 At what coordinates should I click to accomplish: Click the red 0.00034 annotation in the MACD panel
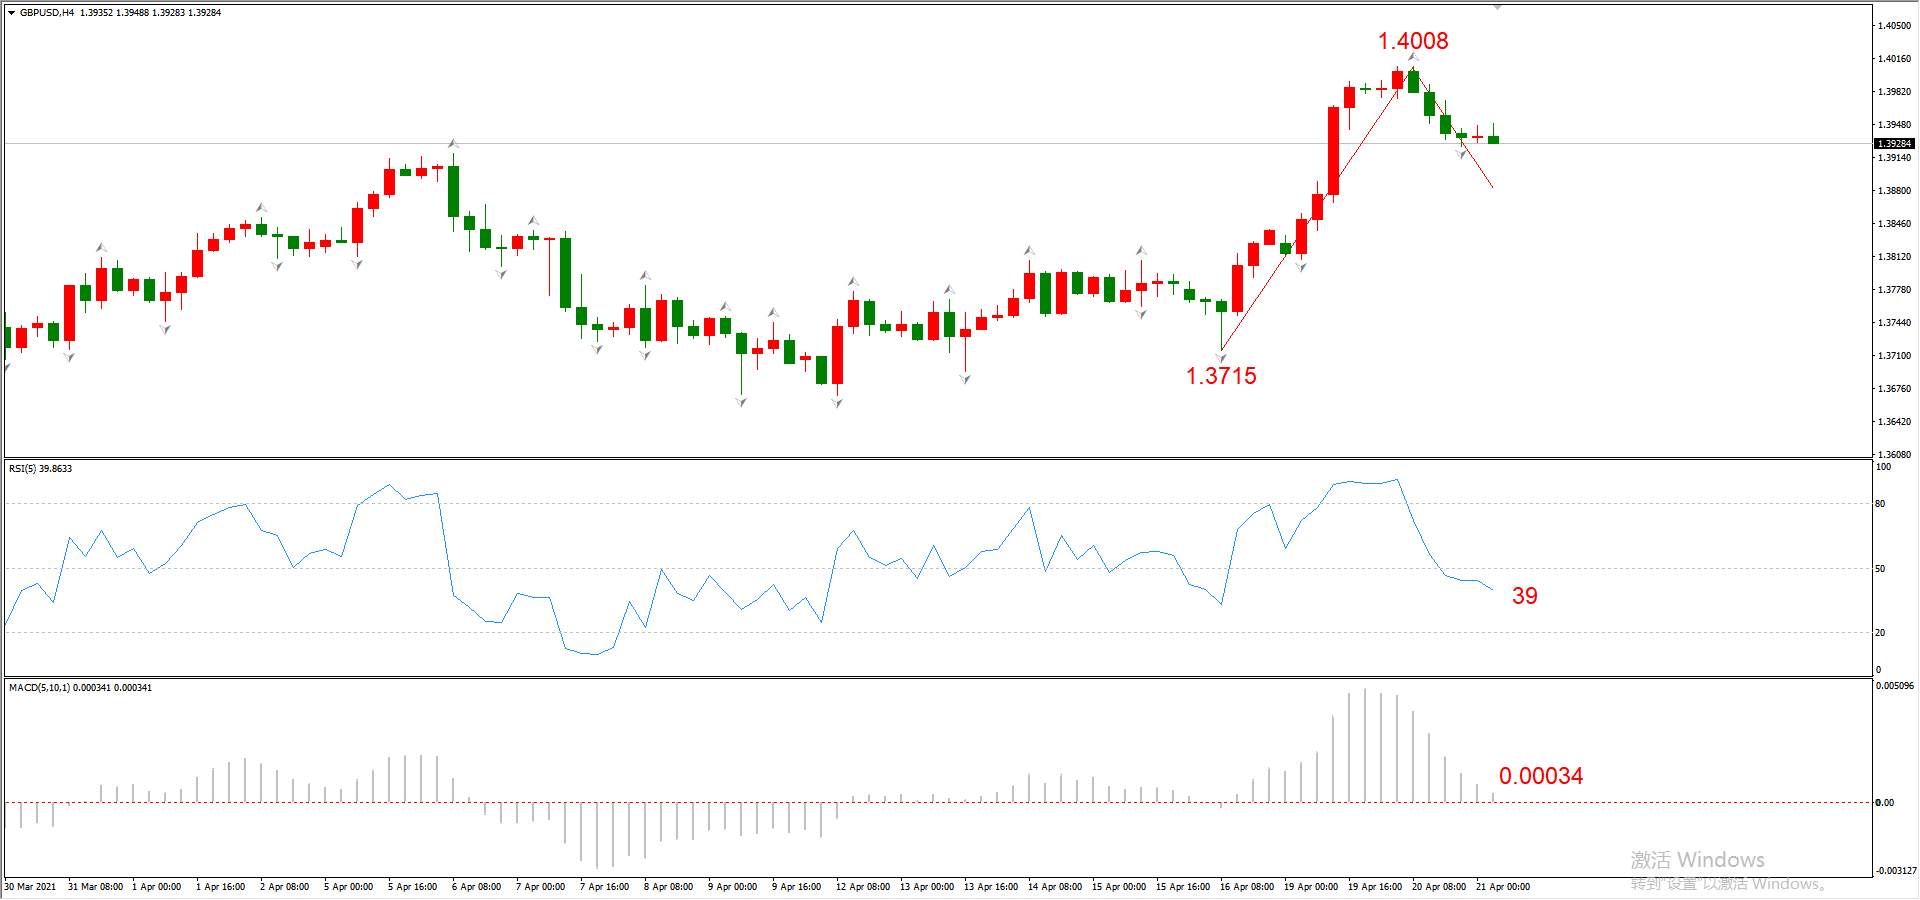[x=1540, y=776]
